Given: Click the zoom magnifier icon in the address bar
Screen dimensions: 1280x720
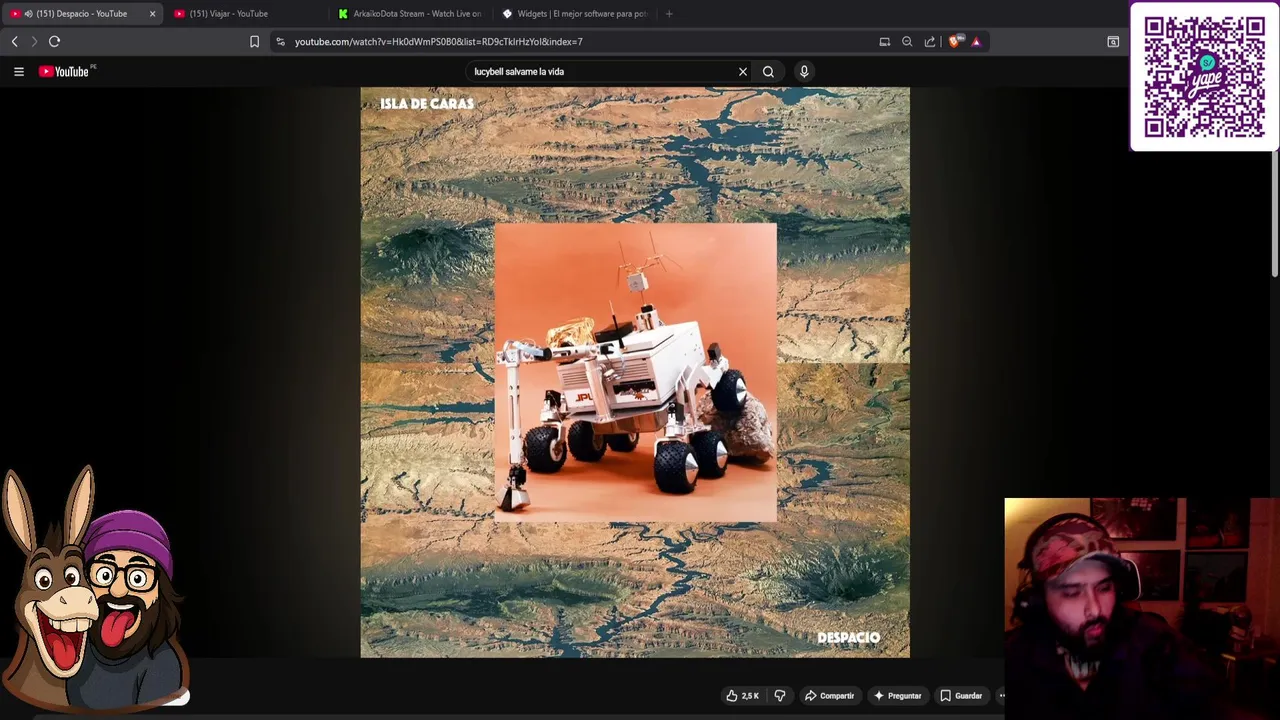Looking at the screenshot, I should [907, 41].
